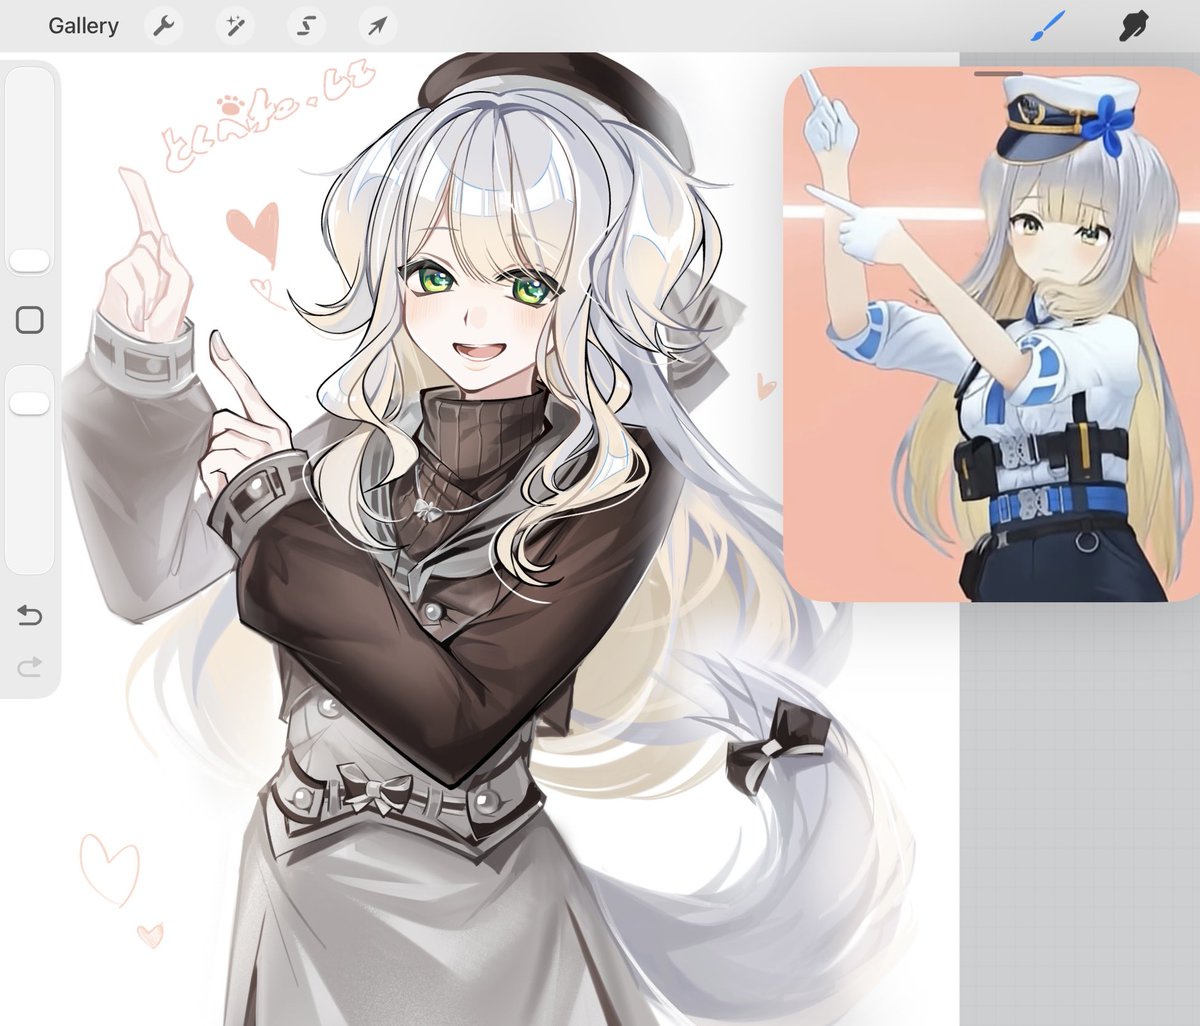Viewport: 1200px width, 1026px height.
Task: Select the Smudge tool
Action: coord(1132,25)
